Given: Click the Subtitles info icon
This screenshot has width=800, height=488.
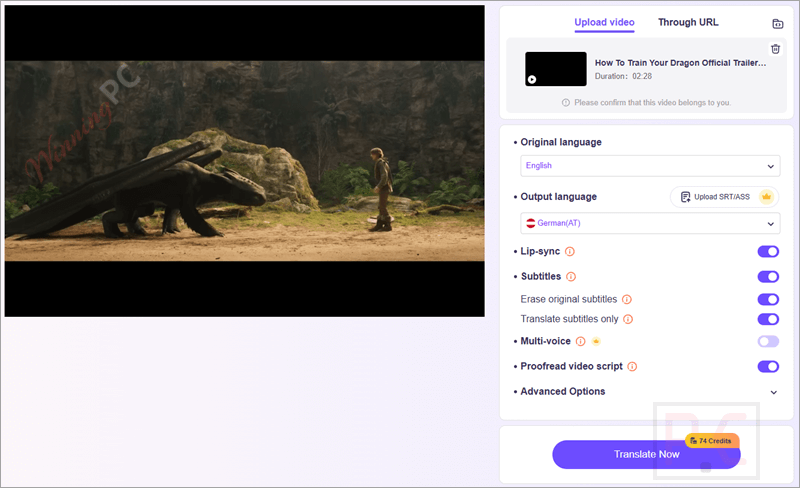Looking at the screenshot, I should point(571,277).
